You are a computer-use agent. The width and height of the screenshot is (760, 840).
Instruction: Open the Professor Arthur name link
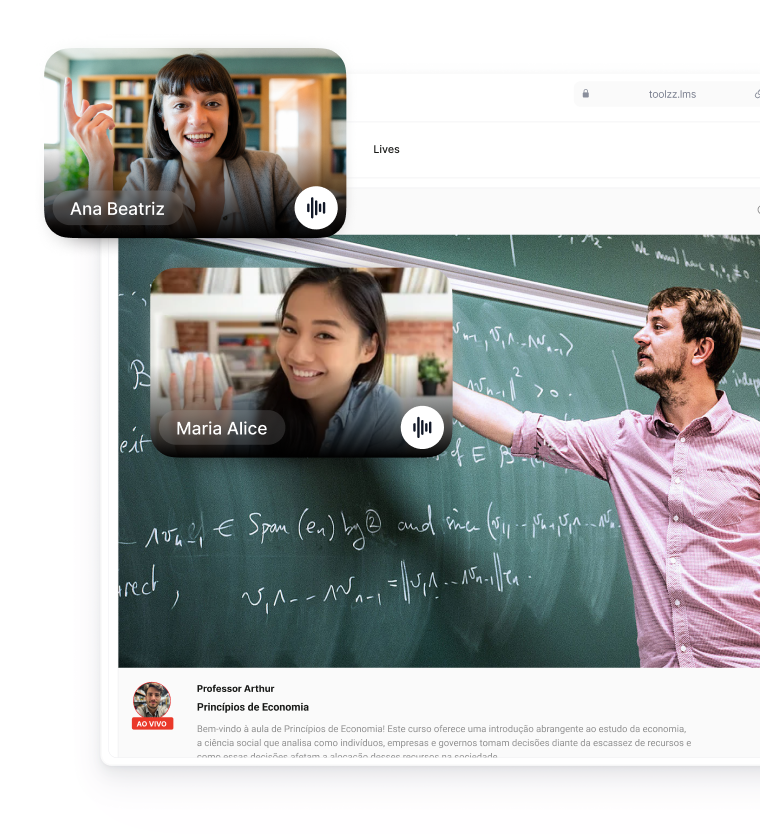(235, 688)
